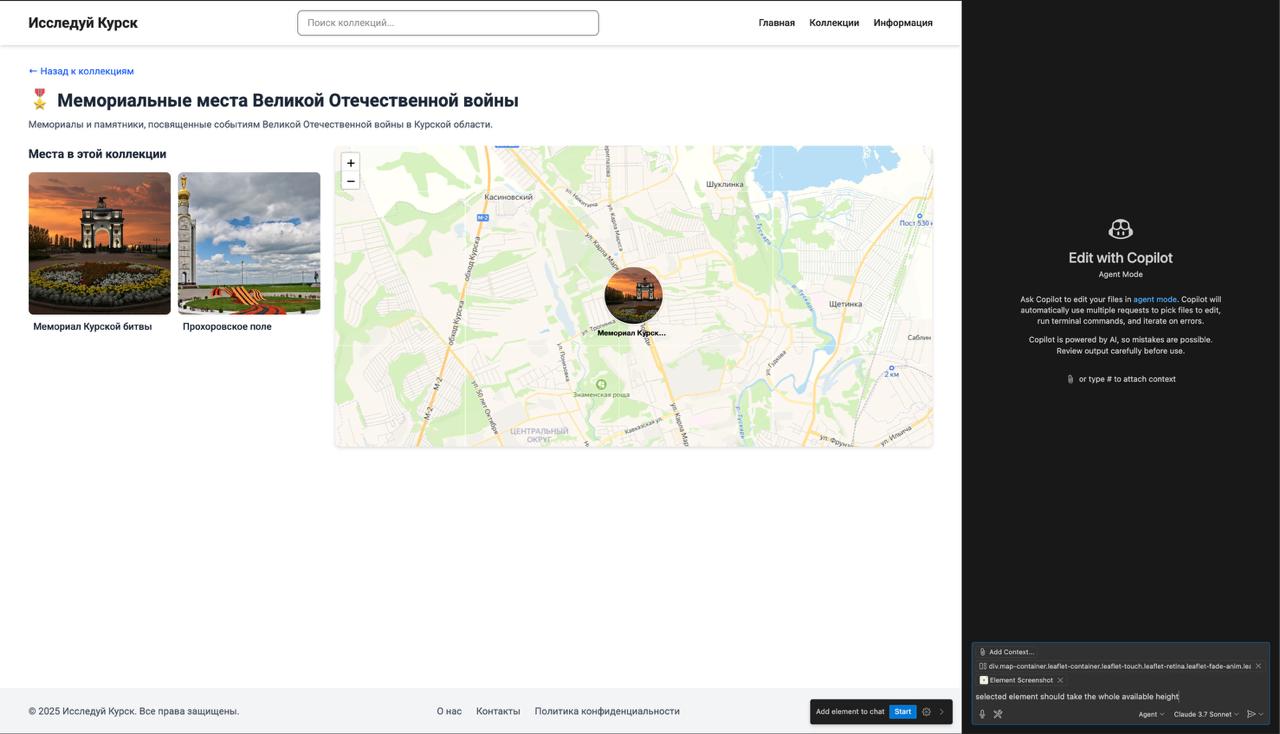The image size is (1280, 734).
Task: Open the tools configuration icon in chat
Action: (997, 714)
